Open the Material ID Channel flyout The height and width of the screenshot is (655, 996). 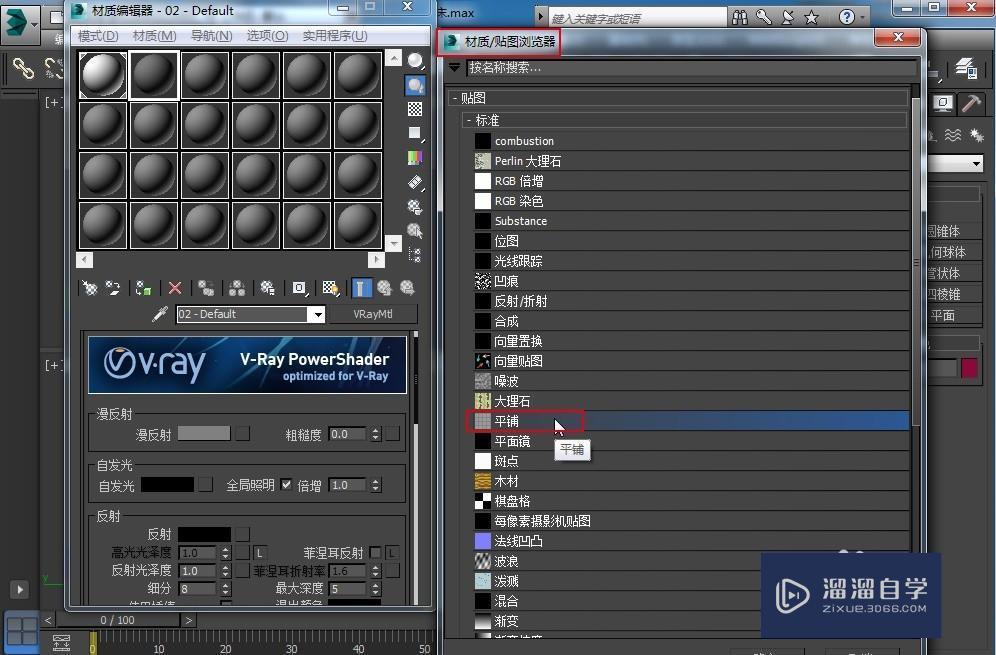point(299,288)
